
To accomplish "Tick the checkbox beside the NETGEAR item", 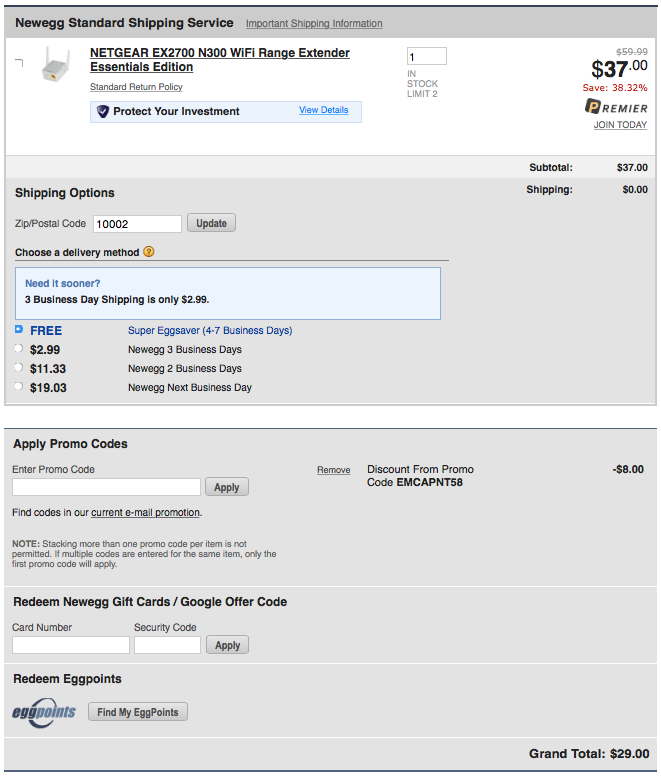I will pyautogui.click(x=19, y=63).
